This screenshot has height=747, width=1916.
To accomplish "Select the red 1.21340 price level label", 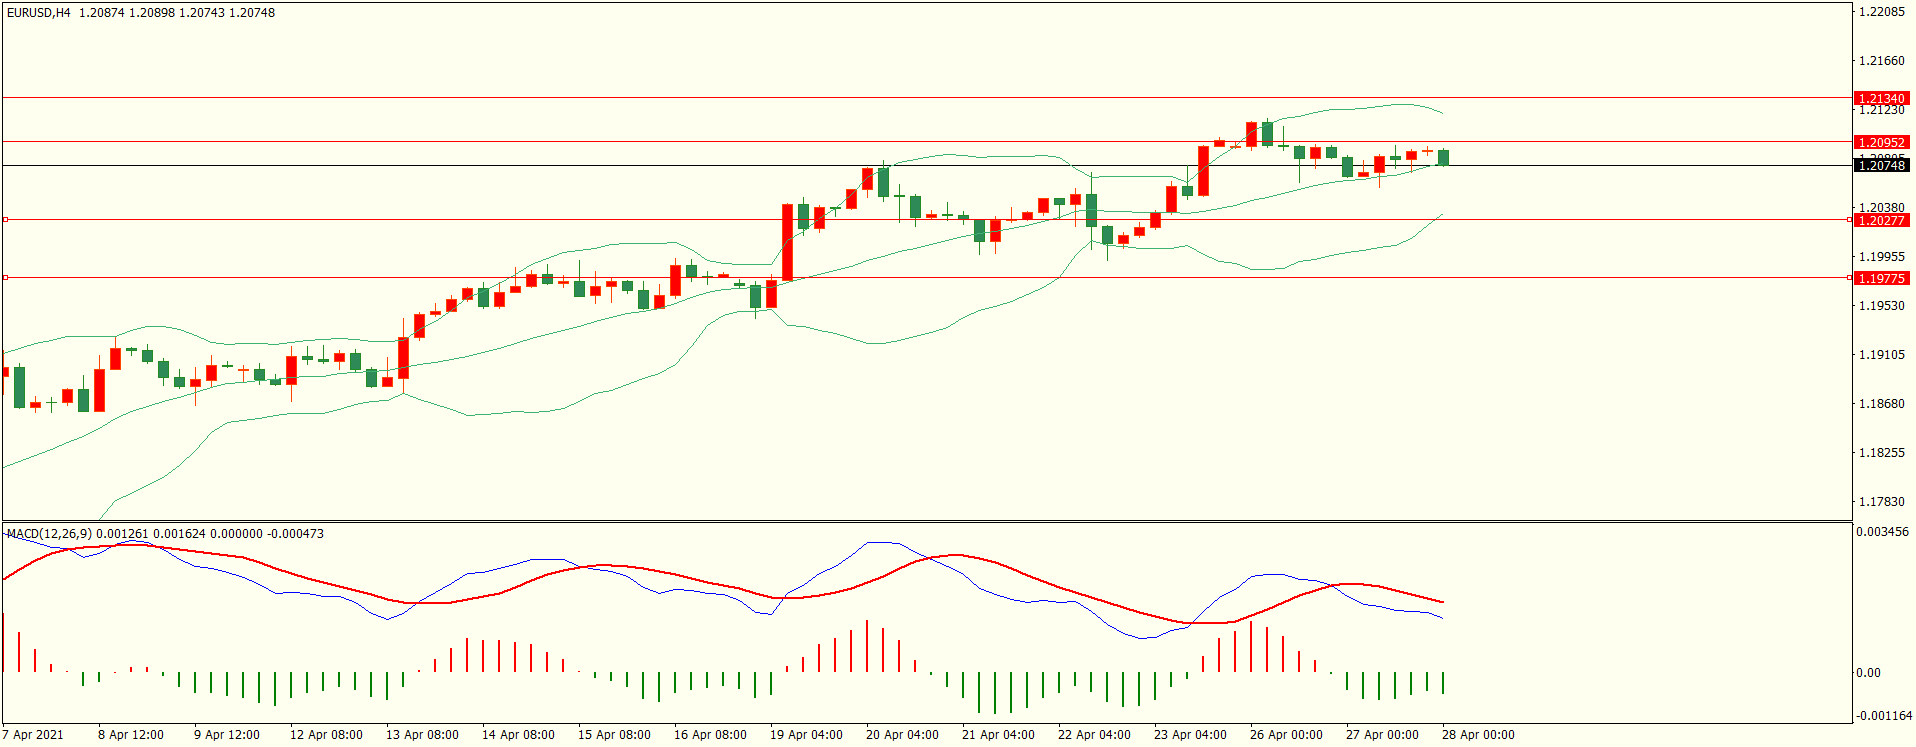I will (x=1881, y=98).
